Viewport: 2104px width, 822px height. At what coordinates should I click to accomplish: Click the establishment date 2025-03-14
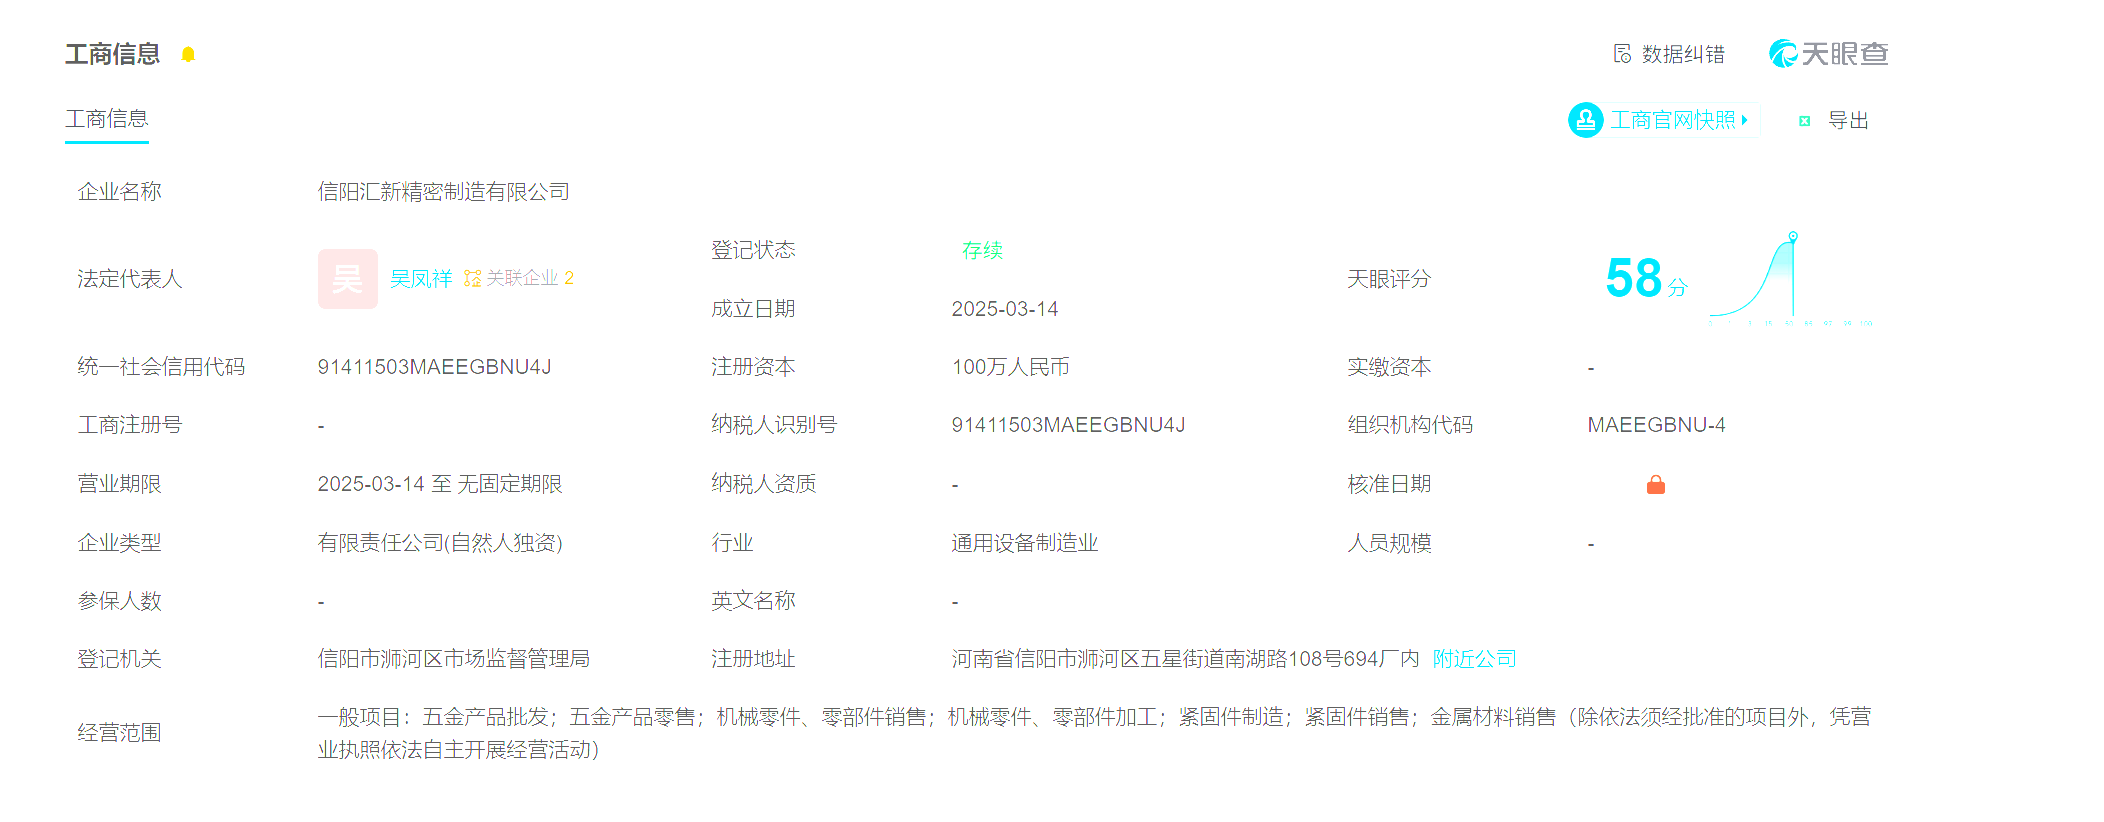click(x=1005, y=309)
